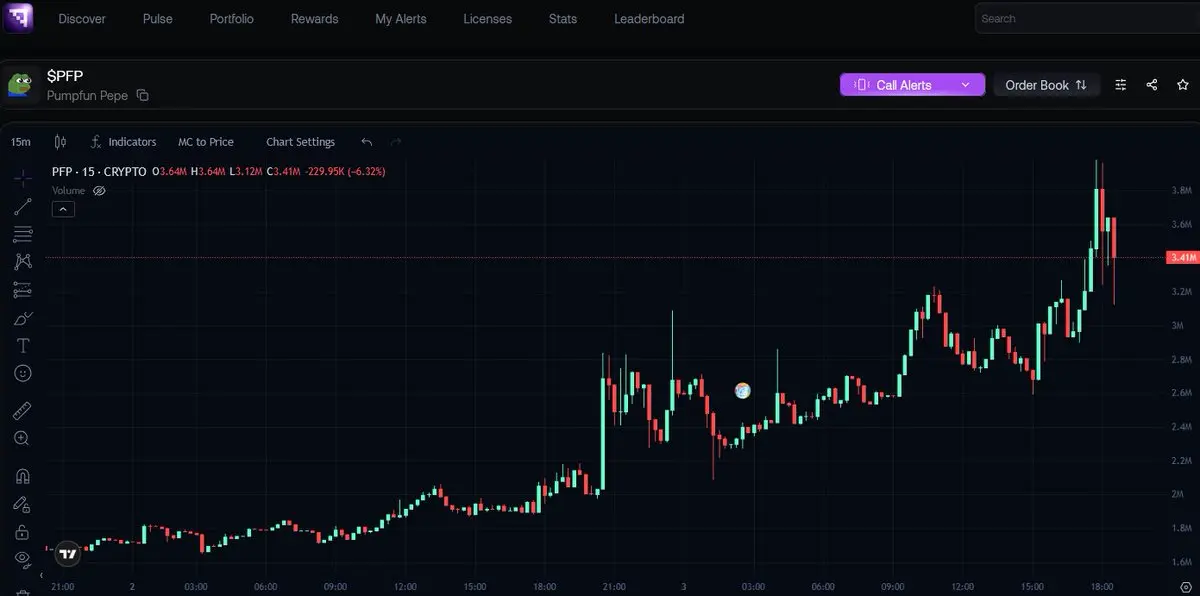The image size is (1200, 596).
Task: Select the brush drawing tool
Action: pyautogui.click(x=23, y=318)
